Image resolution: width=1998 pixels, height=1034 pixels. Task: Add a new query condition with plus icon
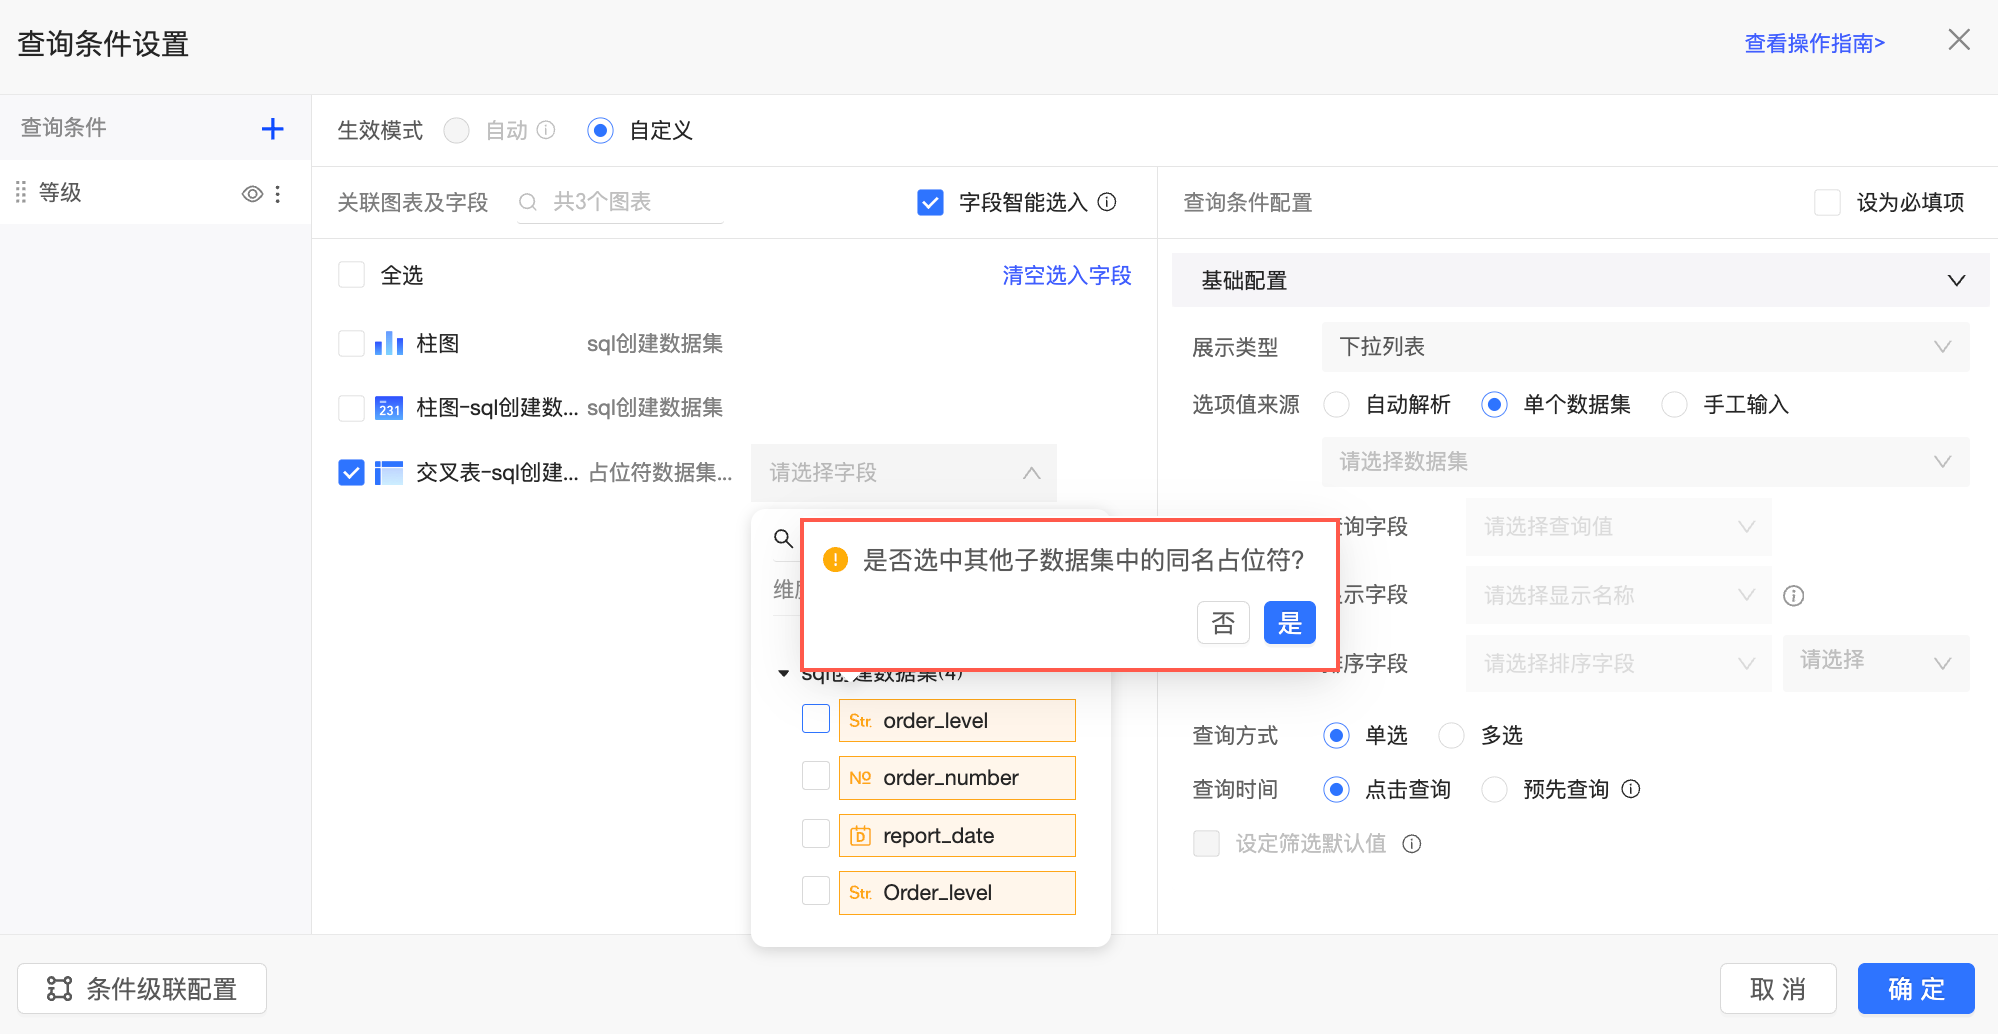coord(272,129)
